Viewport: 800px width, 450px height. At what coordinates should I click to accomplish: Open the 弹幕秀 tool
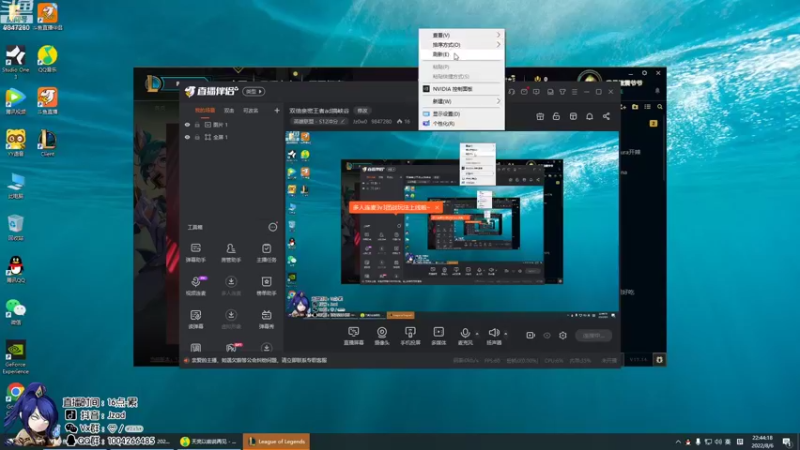266,318
